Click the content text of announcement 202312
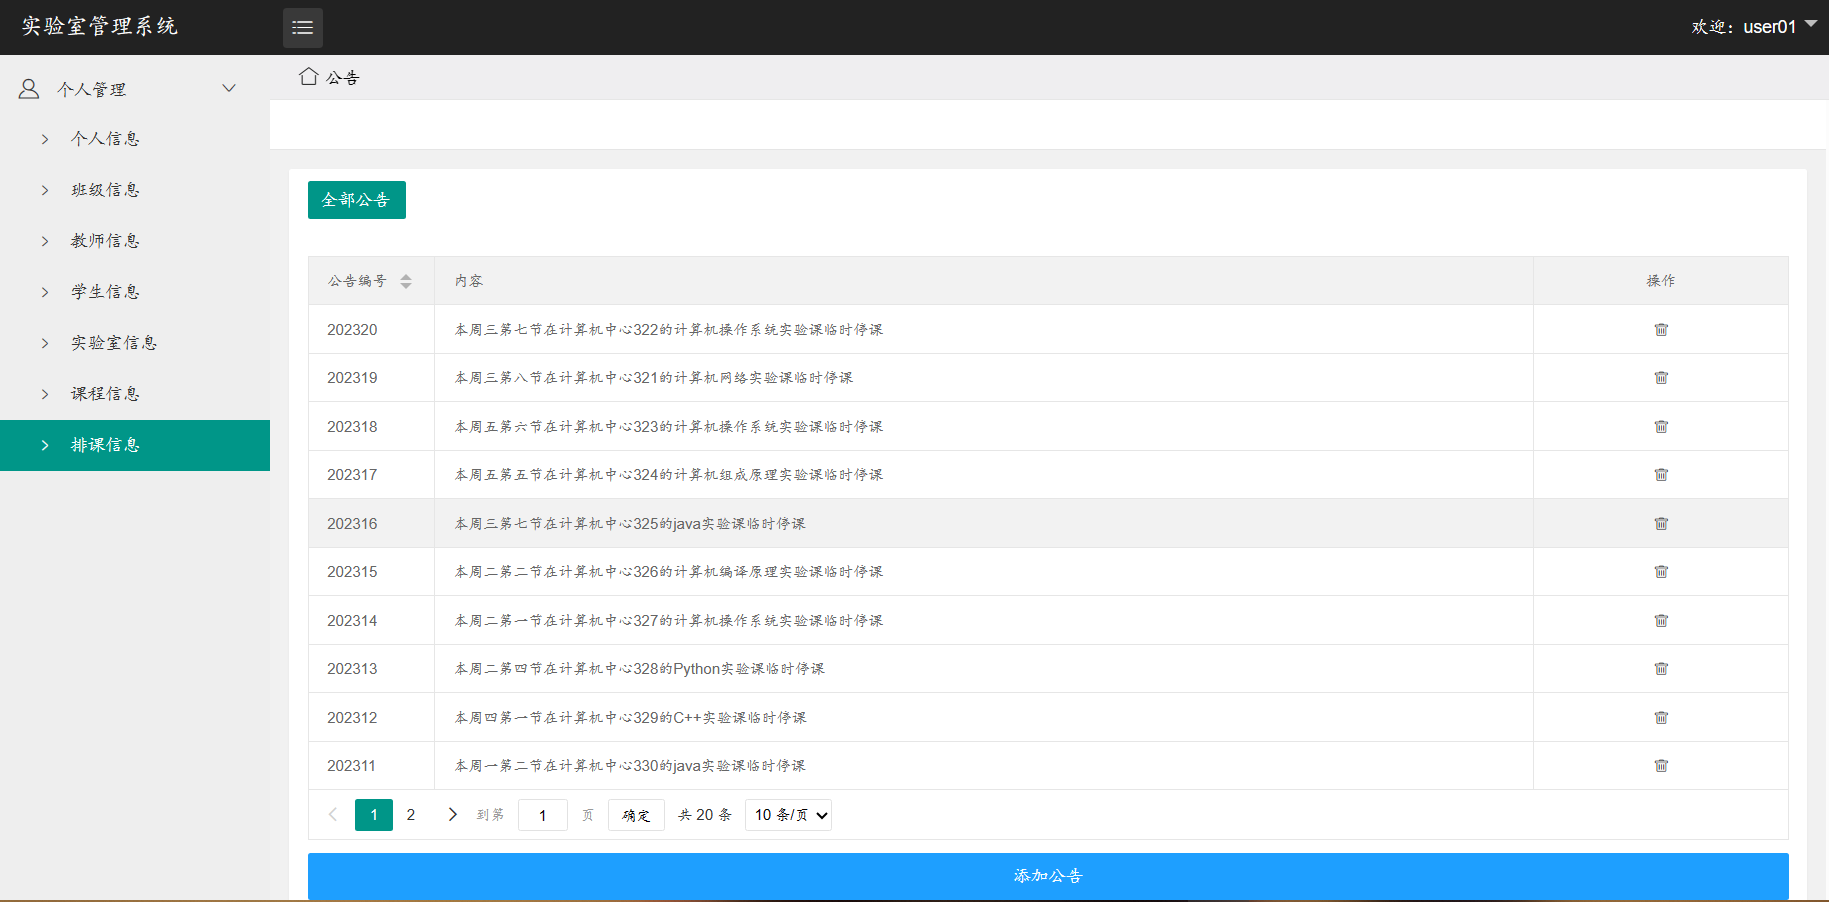Viewport: 1829px width, 902px height. (x=631, y=718)
